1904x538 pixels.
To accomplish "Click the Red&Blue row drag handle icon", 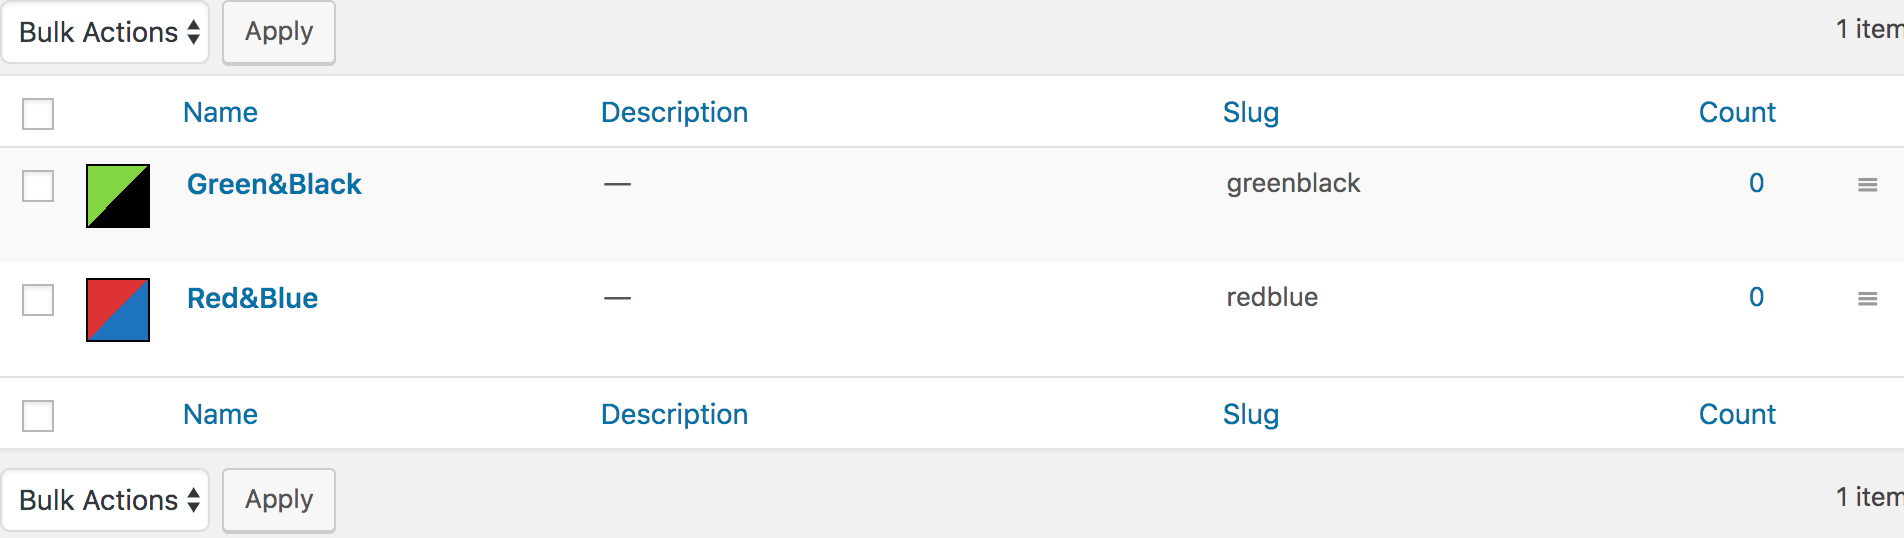I will (1867, 299).
